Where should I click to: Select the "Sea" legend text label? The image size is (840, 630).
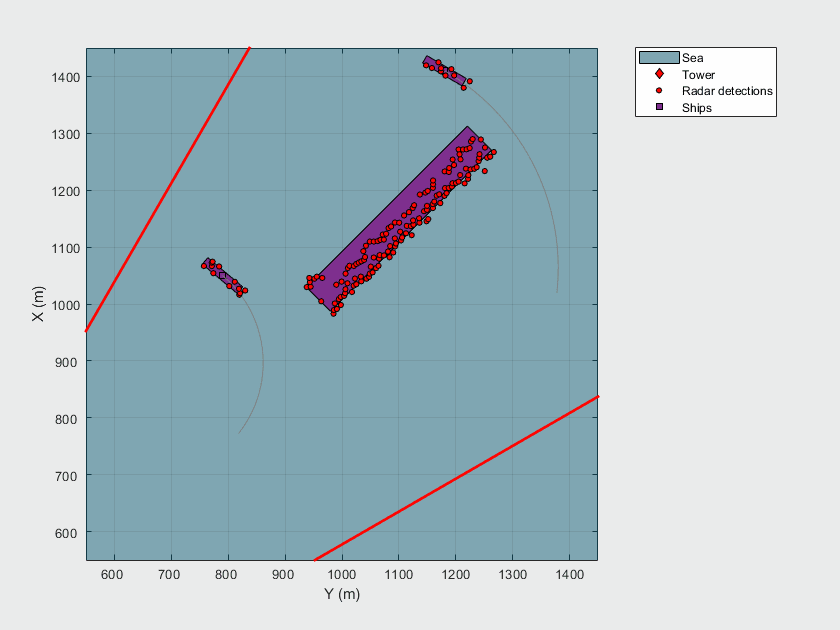point(692,58)
